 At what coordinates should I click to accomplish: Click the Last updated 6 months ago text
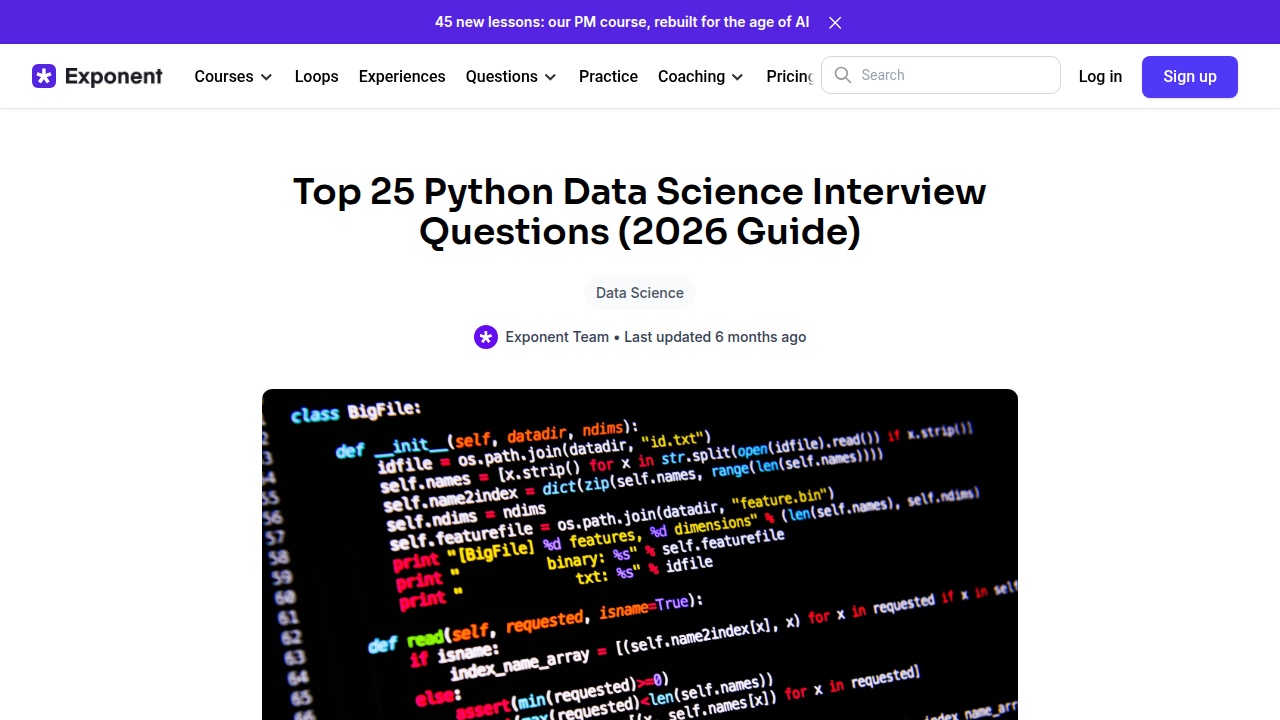(x=715, y=337)
